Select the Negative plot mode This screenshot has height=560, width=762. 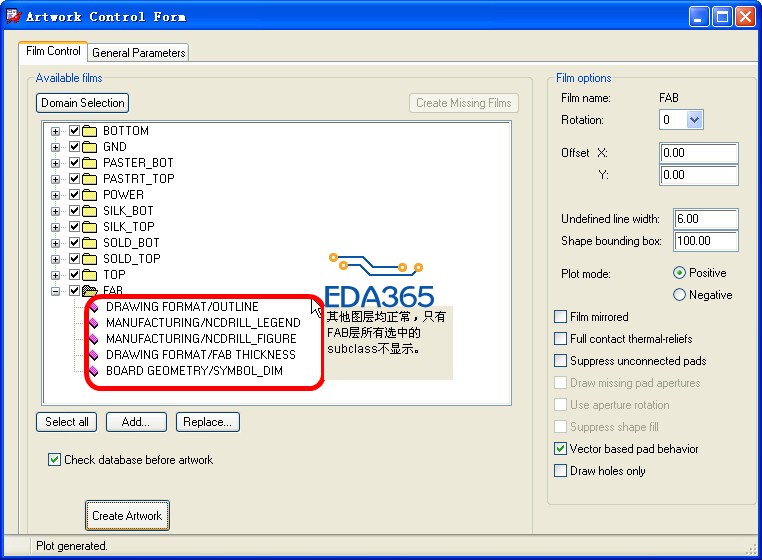[679, 295]
